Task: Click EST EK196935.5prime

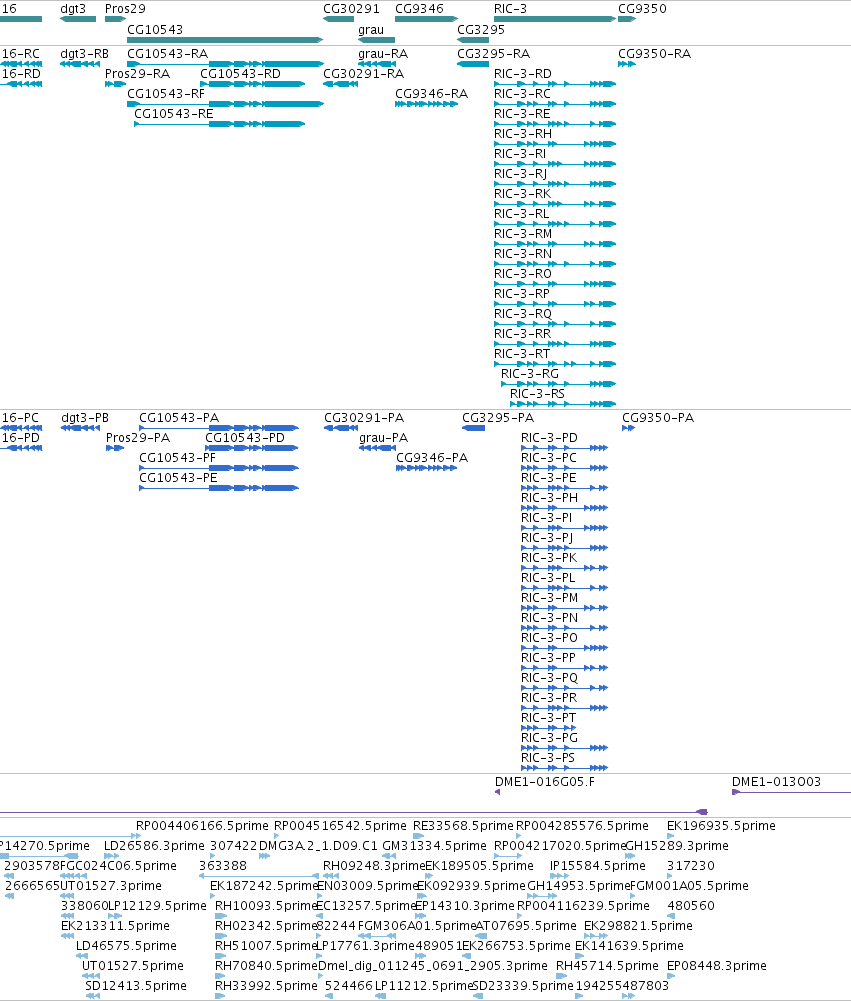Action: coord(721,826)
